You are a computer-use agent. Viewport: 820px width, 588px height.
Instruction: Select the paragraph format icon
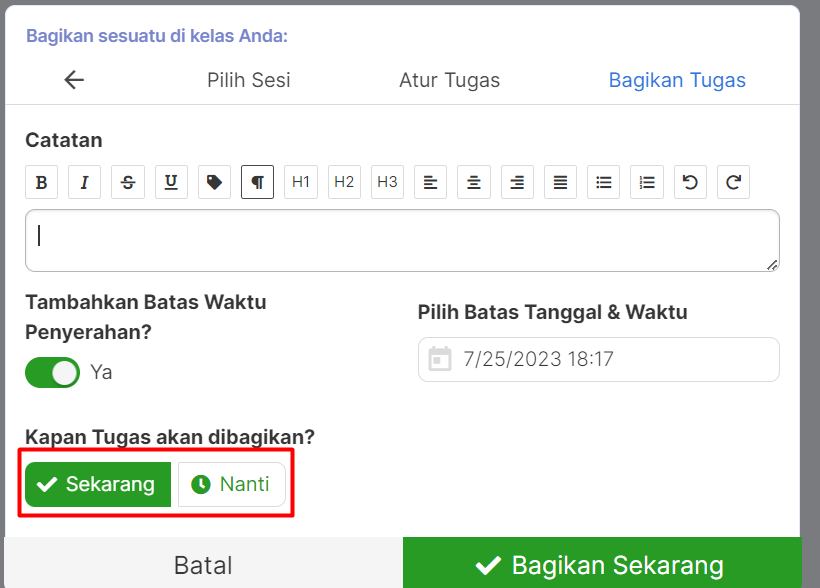pos(257,181)
